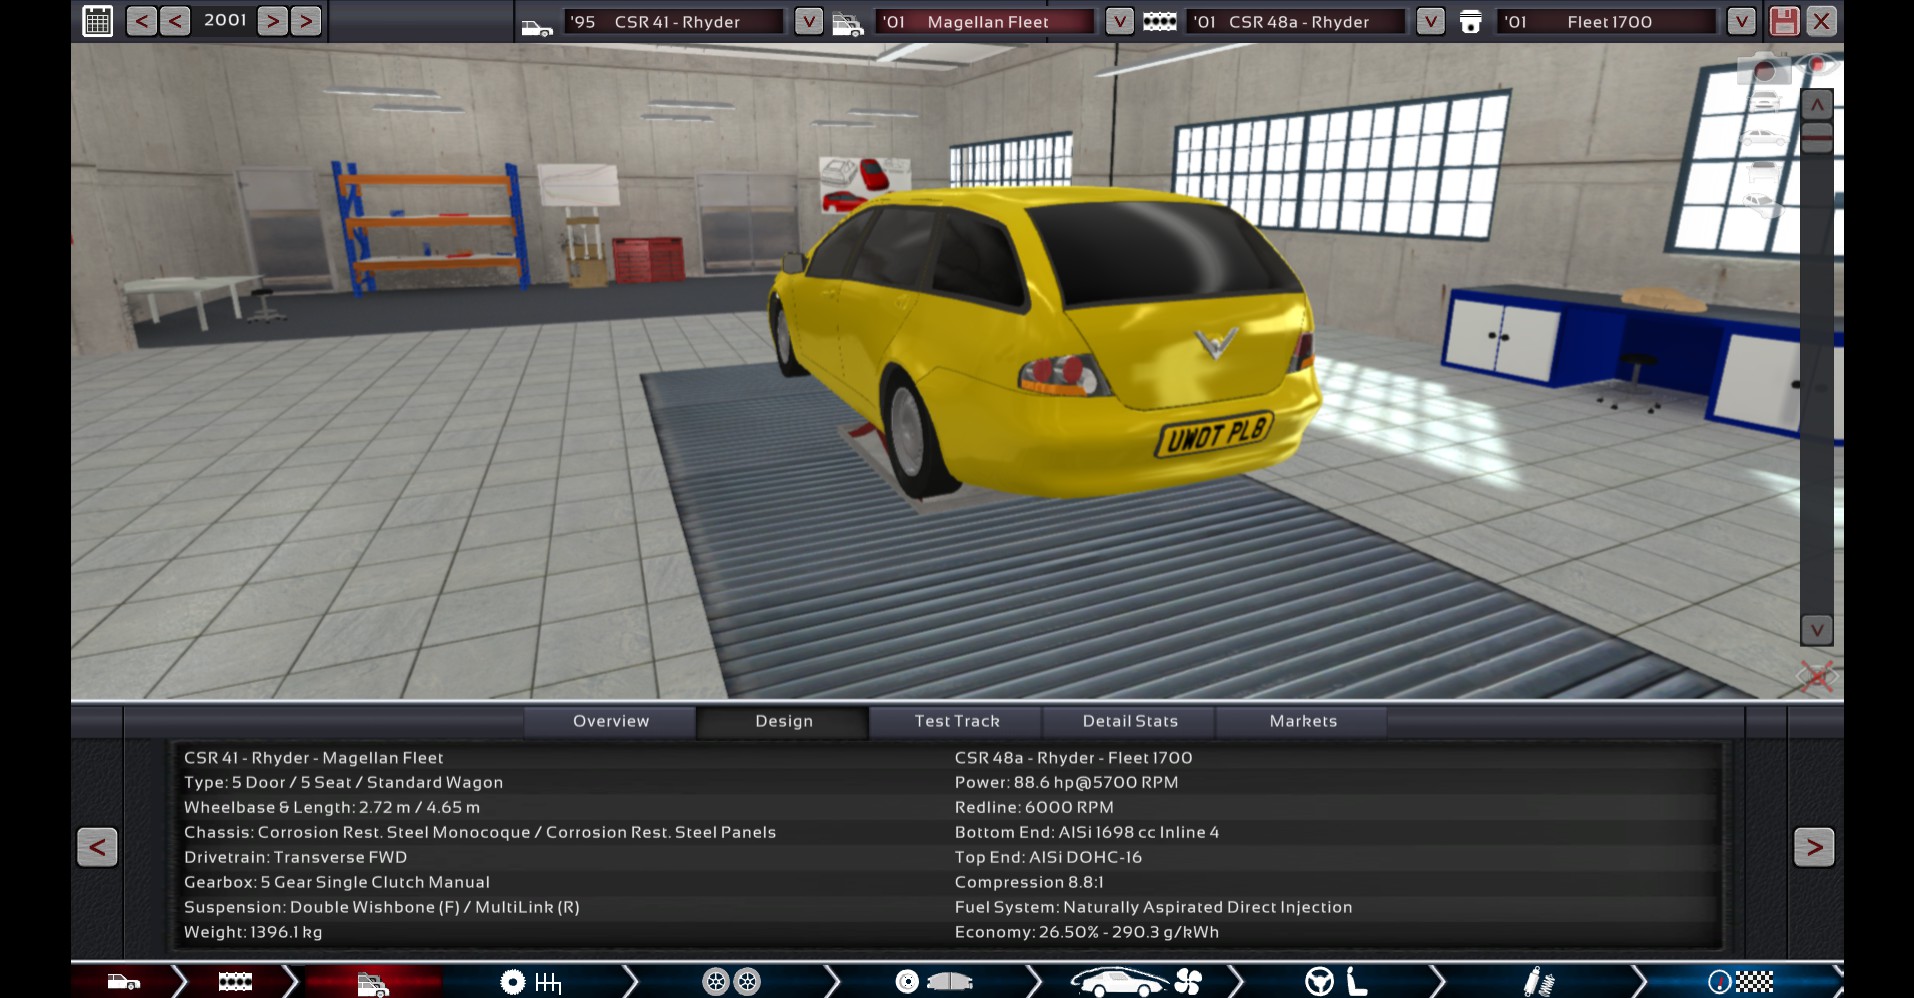Open the suspension spring step
Screen dimensions: 1914x998
click(x=1538, y=982)
